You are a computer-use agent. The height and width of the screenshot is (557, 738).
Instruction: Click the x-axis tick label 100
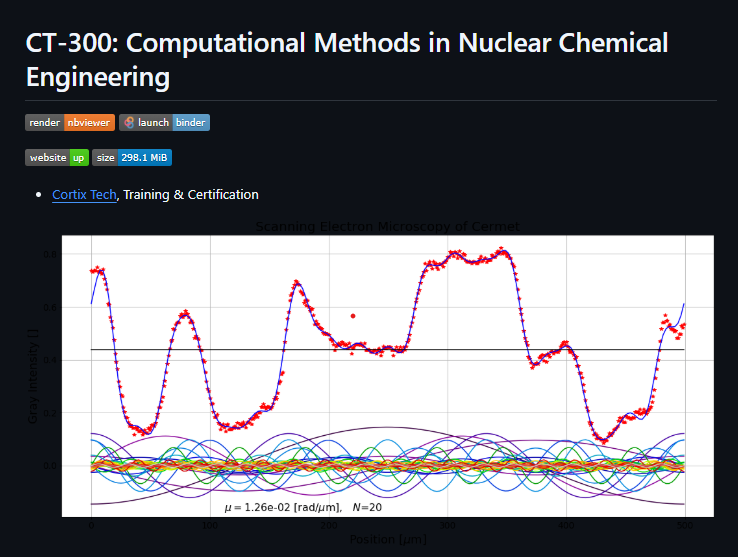click(210, 524)
